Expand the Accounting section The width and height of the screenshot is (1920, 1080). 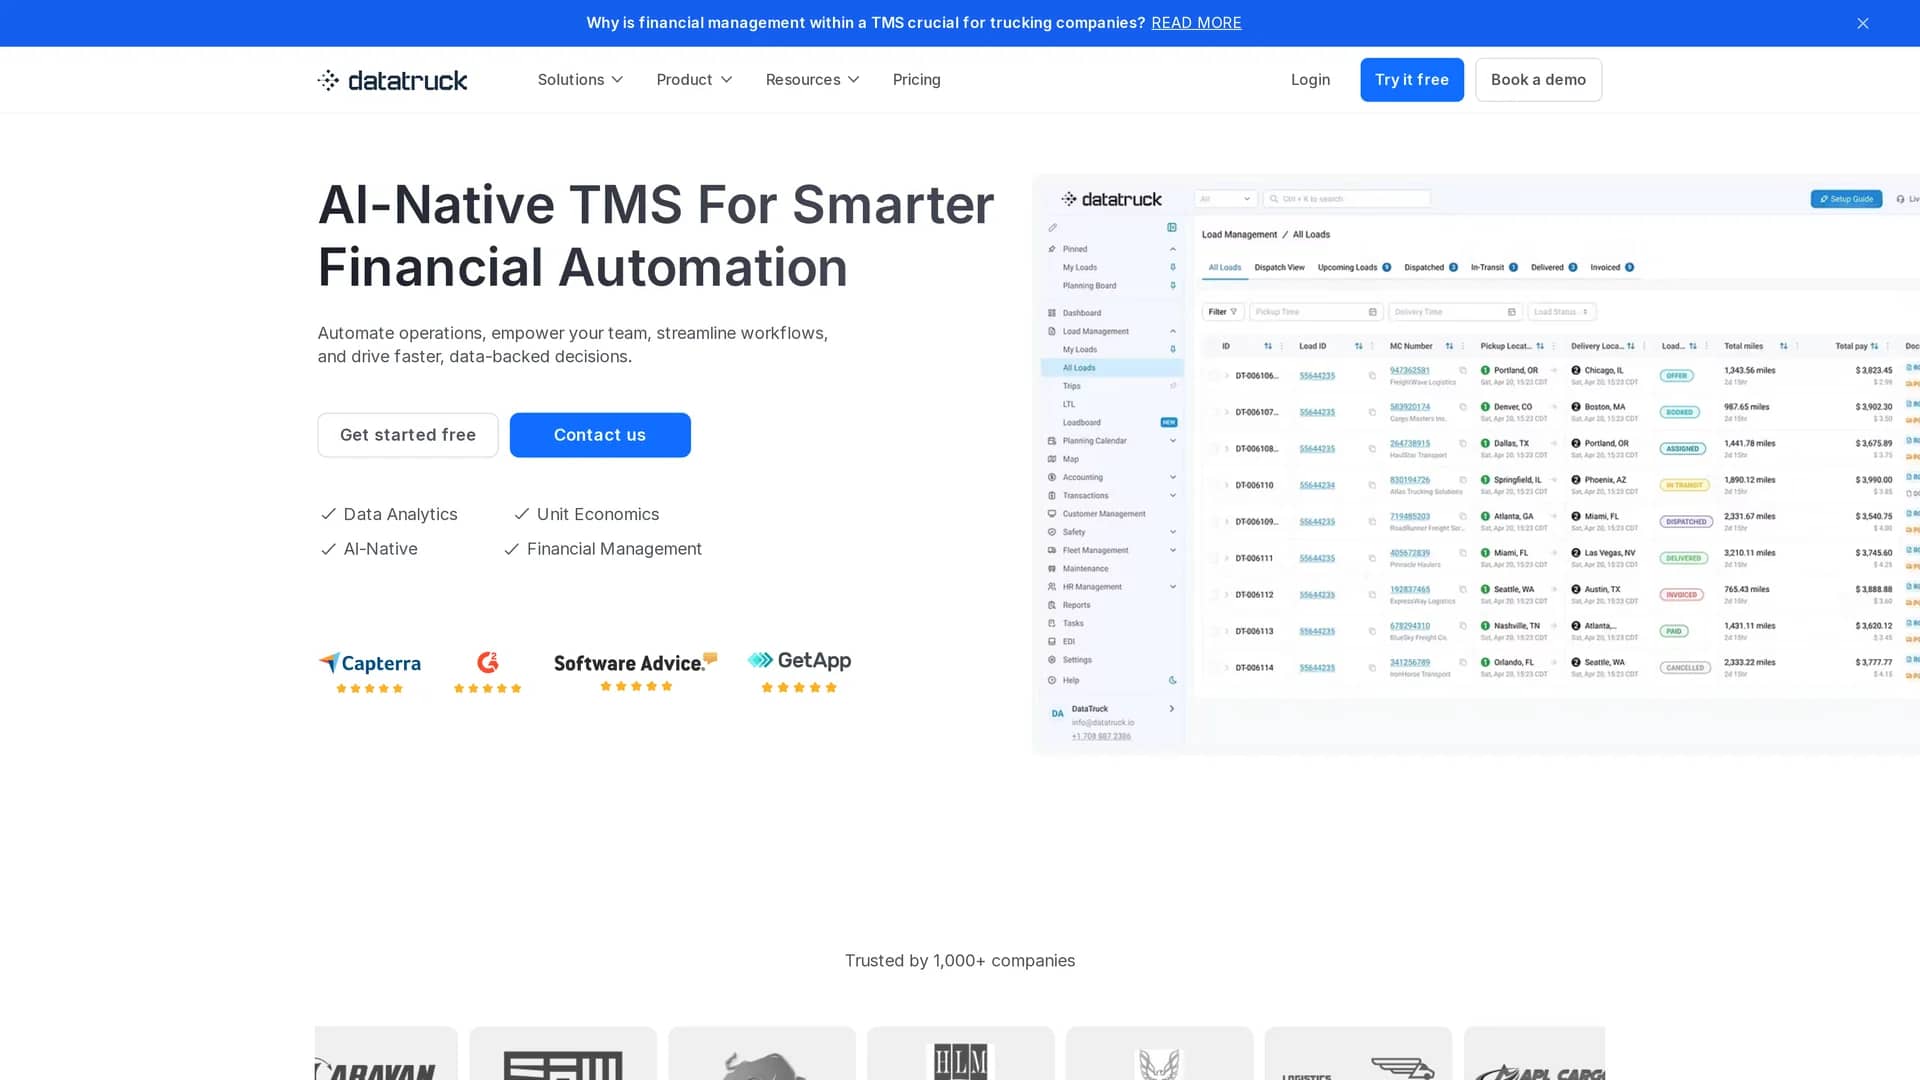point(1173,478)
